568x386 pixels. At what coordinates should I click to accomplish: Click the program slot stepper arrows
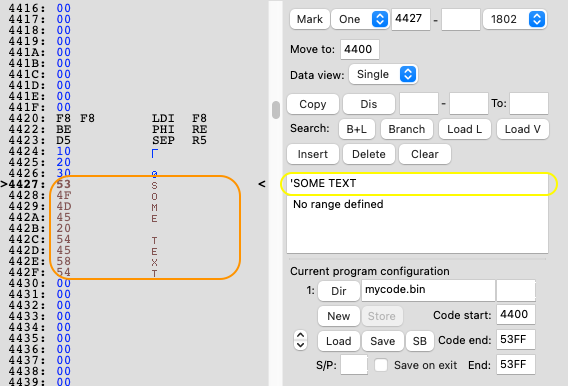301,340
